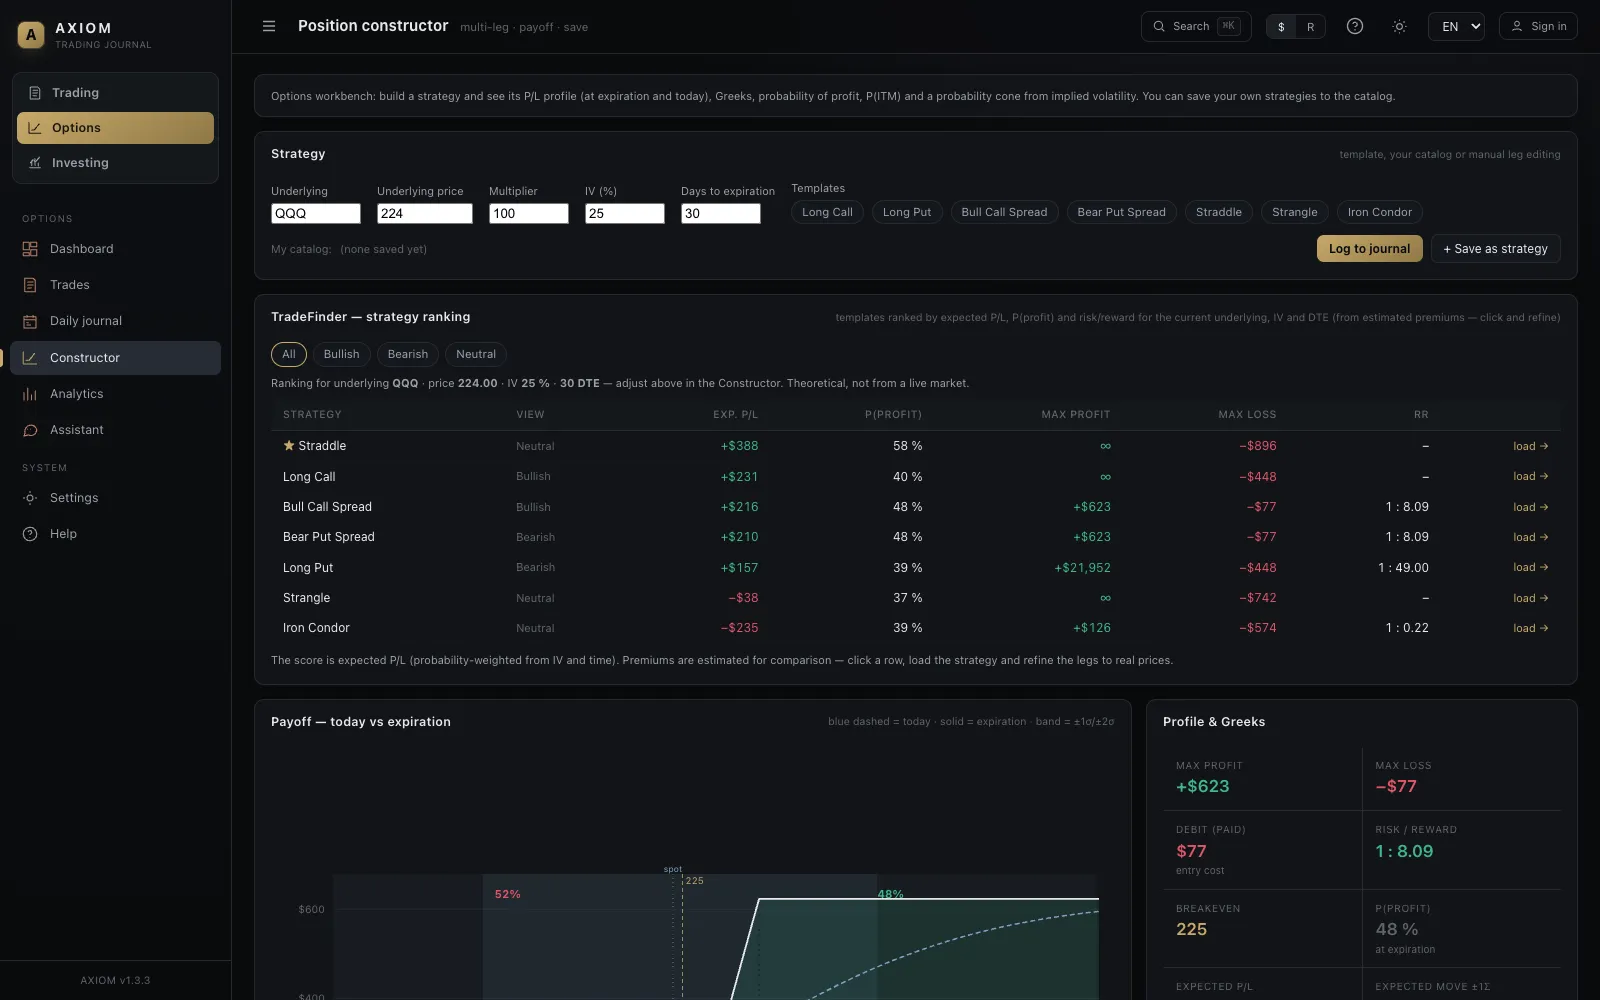The height and width of the screenshot is (1000, 1600).
Task: Filter ranking by Neutral
Action: coord(476,354)
